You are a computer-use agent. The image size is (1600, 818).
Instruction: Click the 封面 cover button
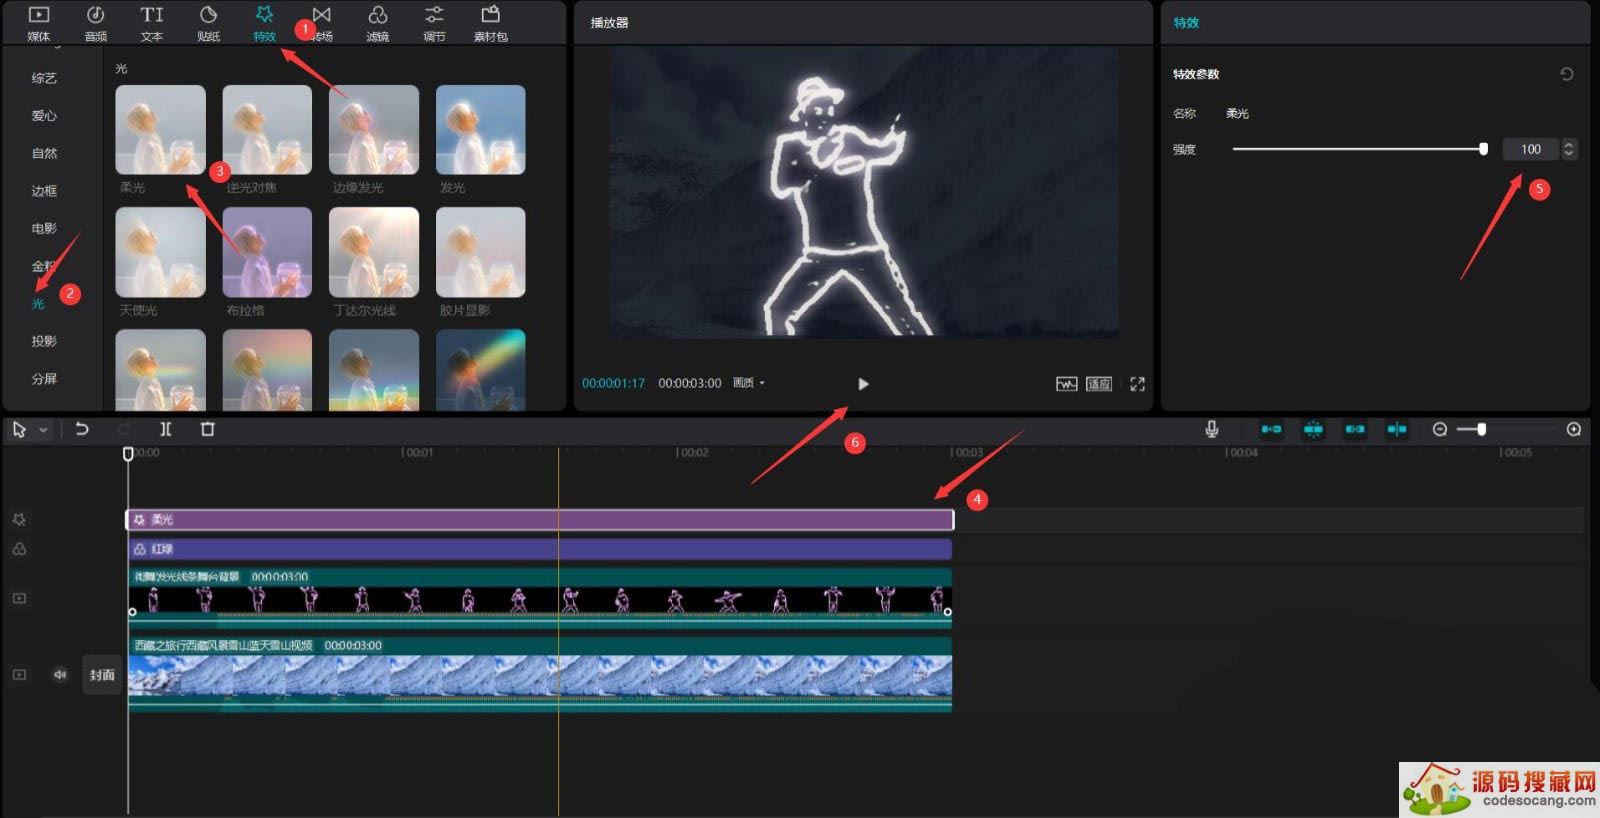pyautogui.click(x=102, y=675)
